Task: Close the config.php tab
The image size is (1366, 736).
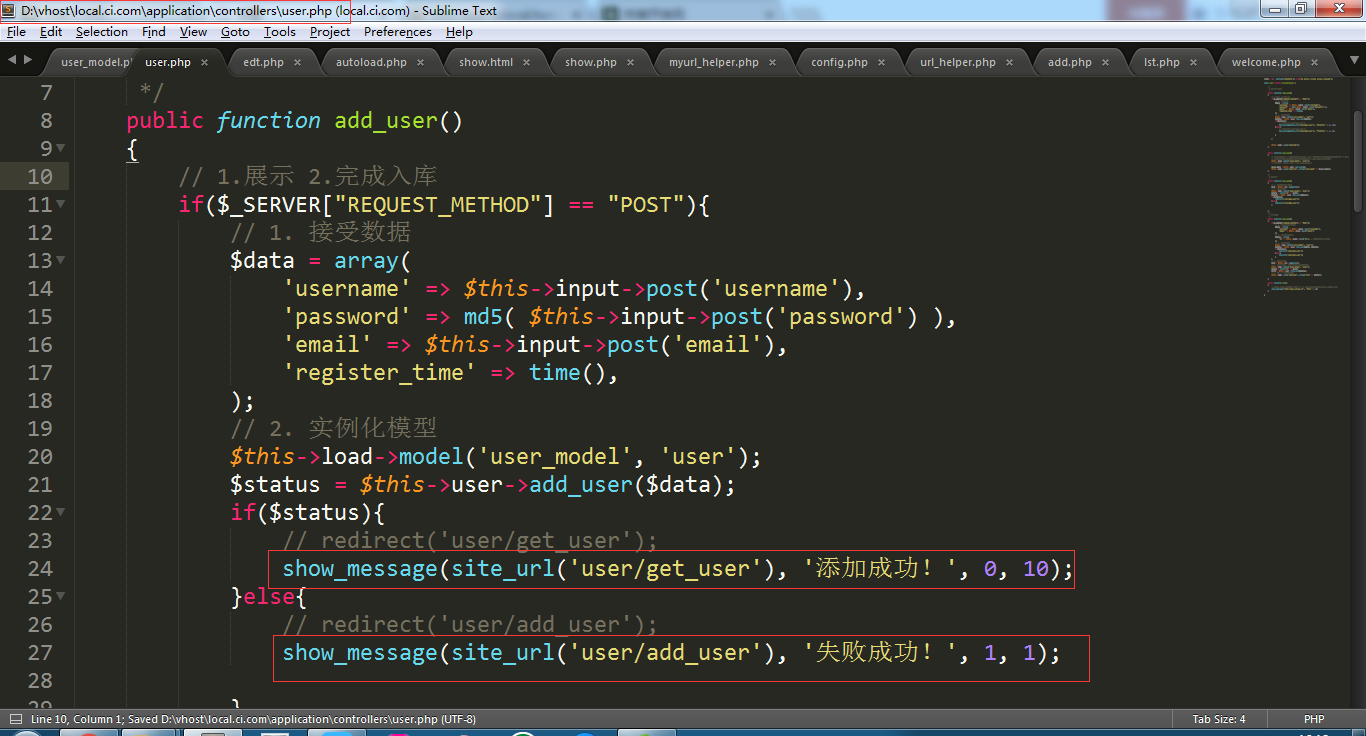Action: [882, 62]
